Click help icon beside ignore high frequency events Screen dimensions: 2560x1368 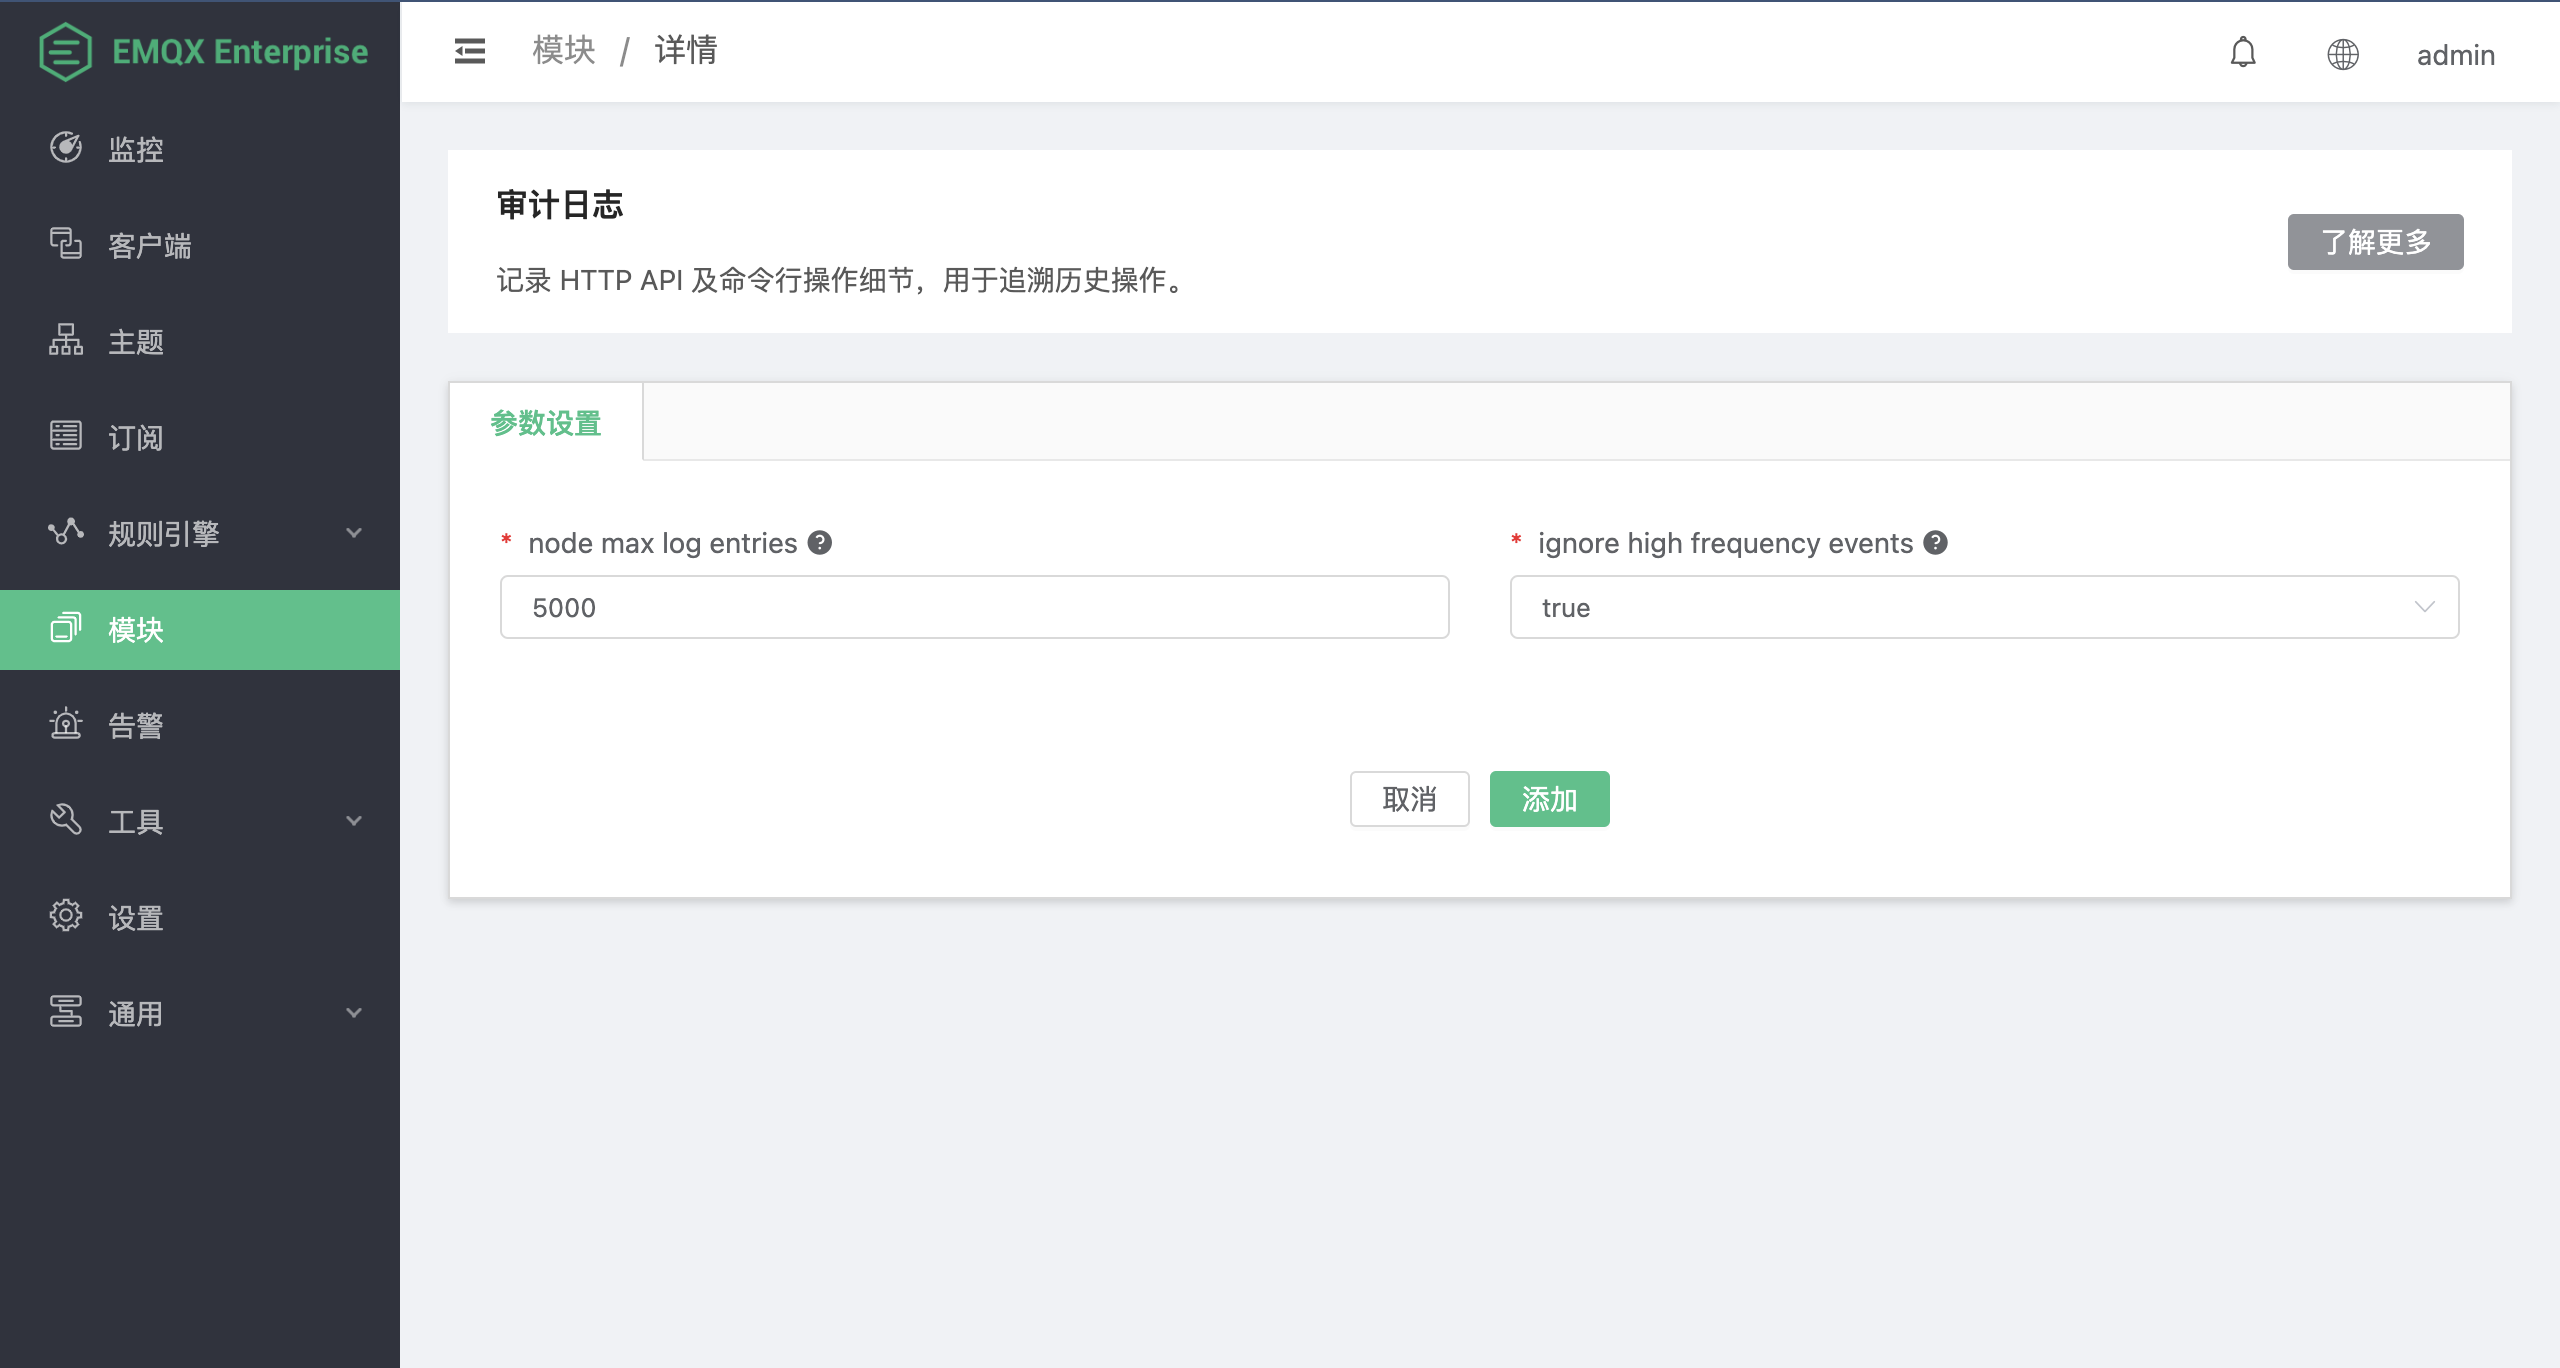pyautogui.click(x=1936, y=543)
